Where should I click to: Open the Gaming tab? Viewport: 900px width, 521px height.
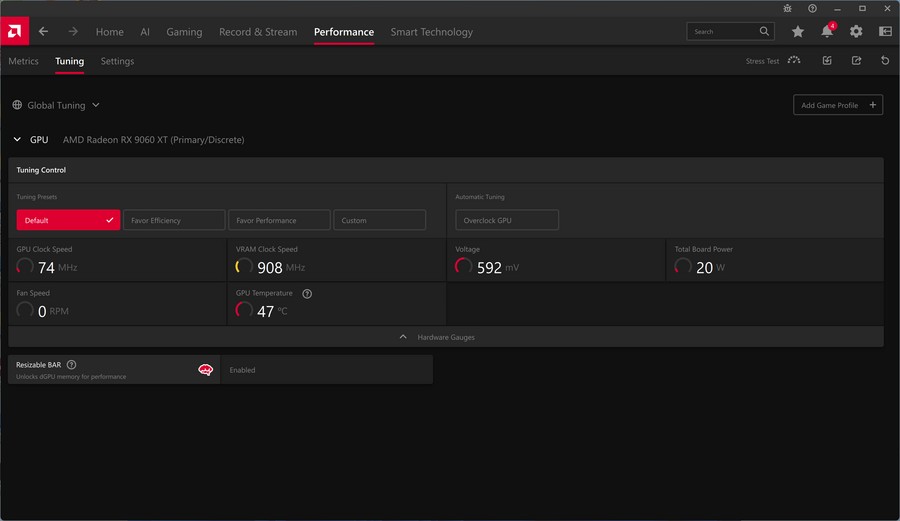coord(184,32)
